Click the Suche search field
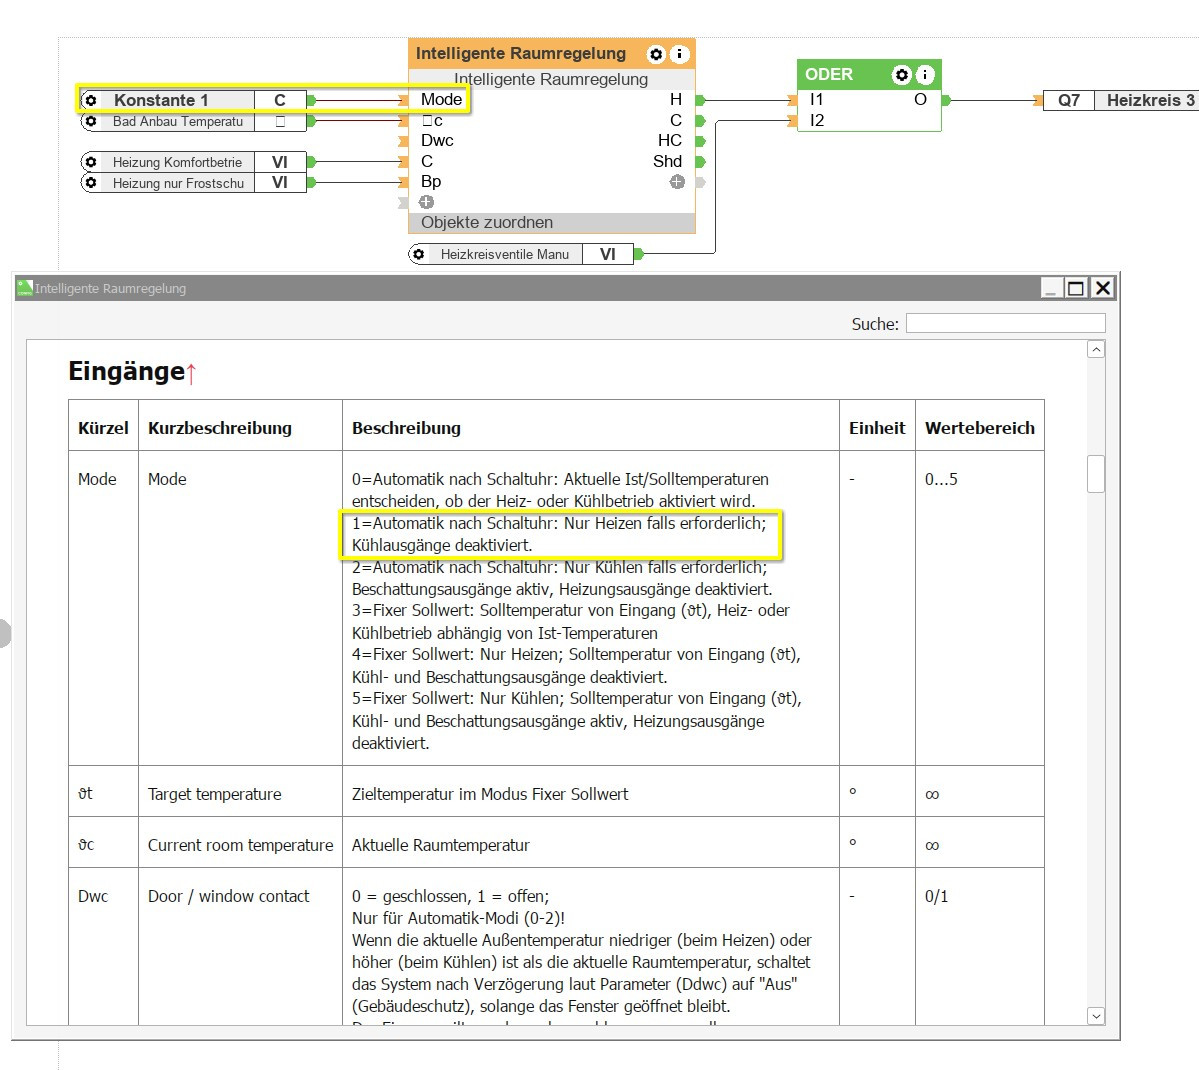1199x1070 pixels. tap(1006, 324)
